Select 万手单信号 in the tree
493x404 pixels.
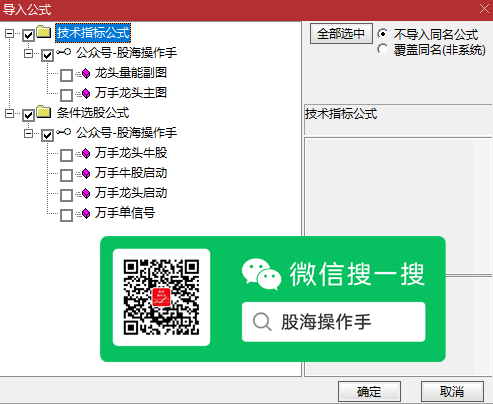125,213
